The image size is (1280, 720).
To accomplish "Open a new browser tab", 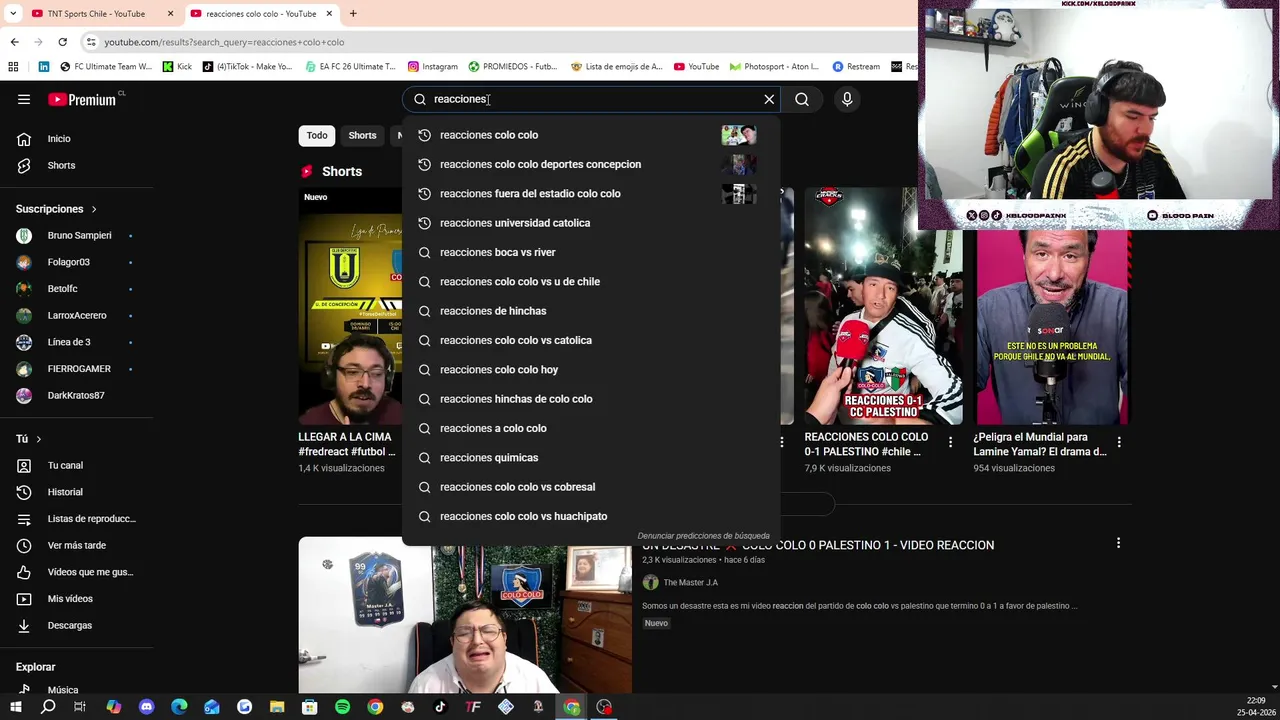I will pos(353,14).
